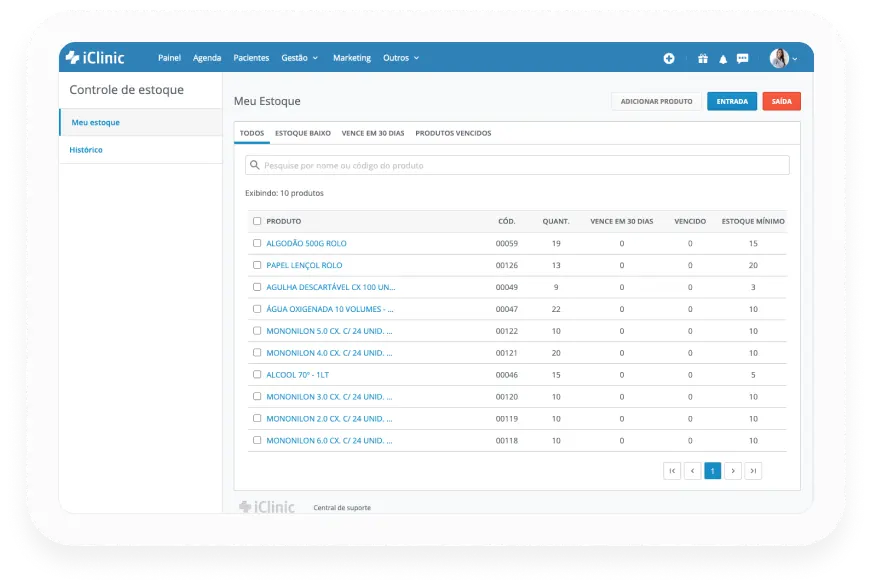
Task: Check the MONONILON 5.0 row checkbox
Action: coord(257,330)
